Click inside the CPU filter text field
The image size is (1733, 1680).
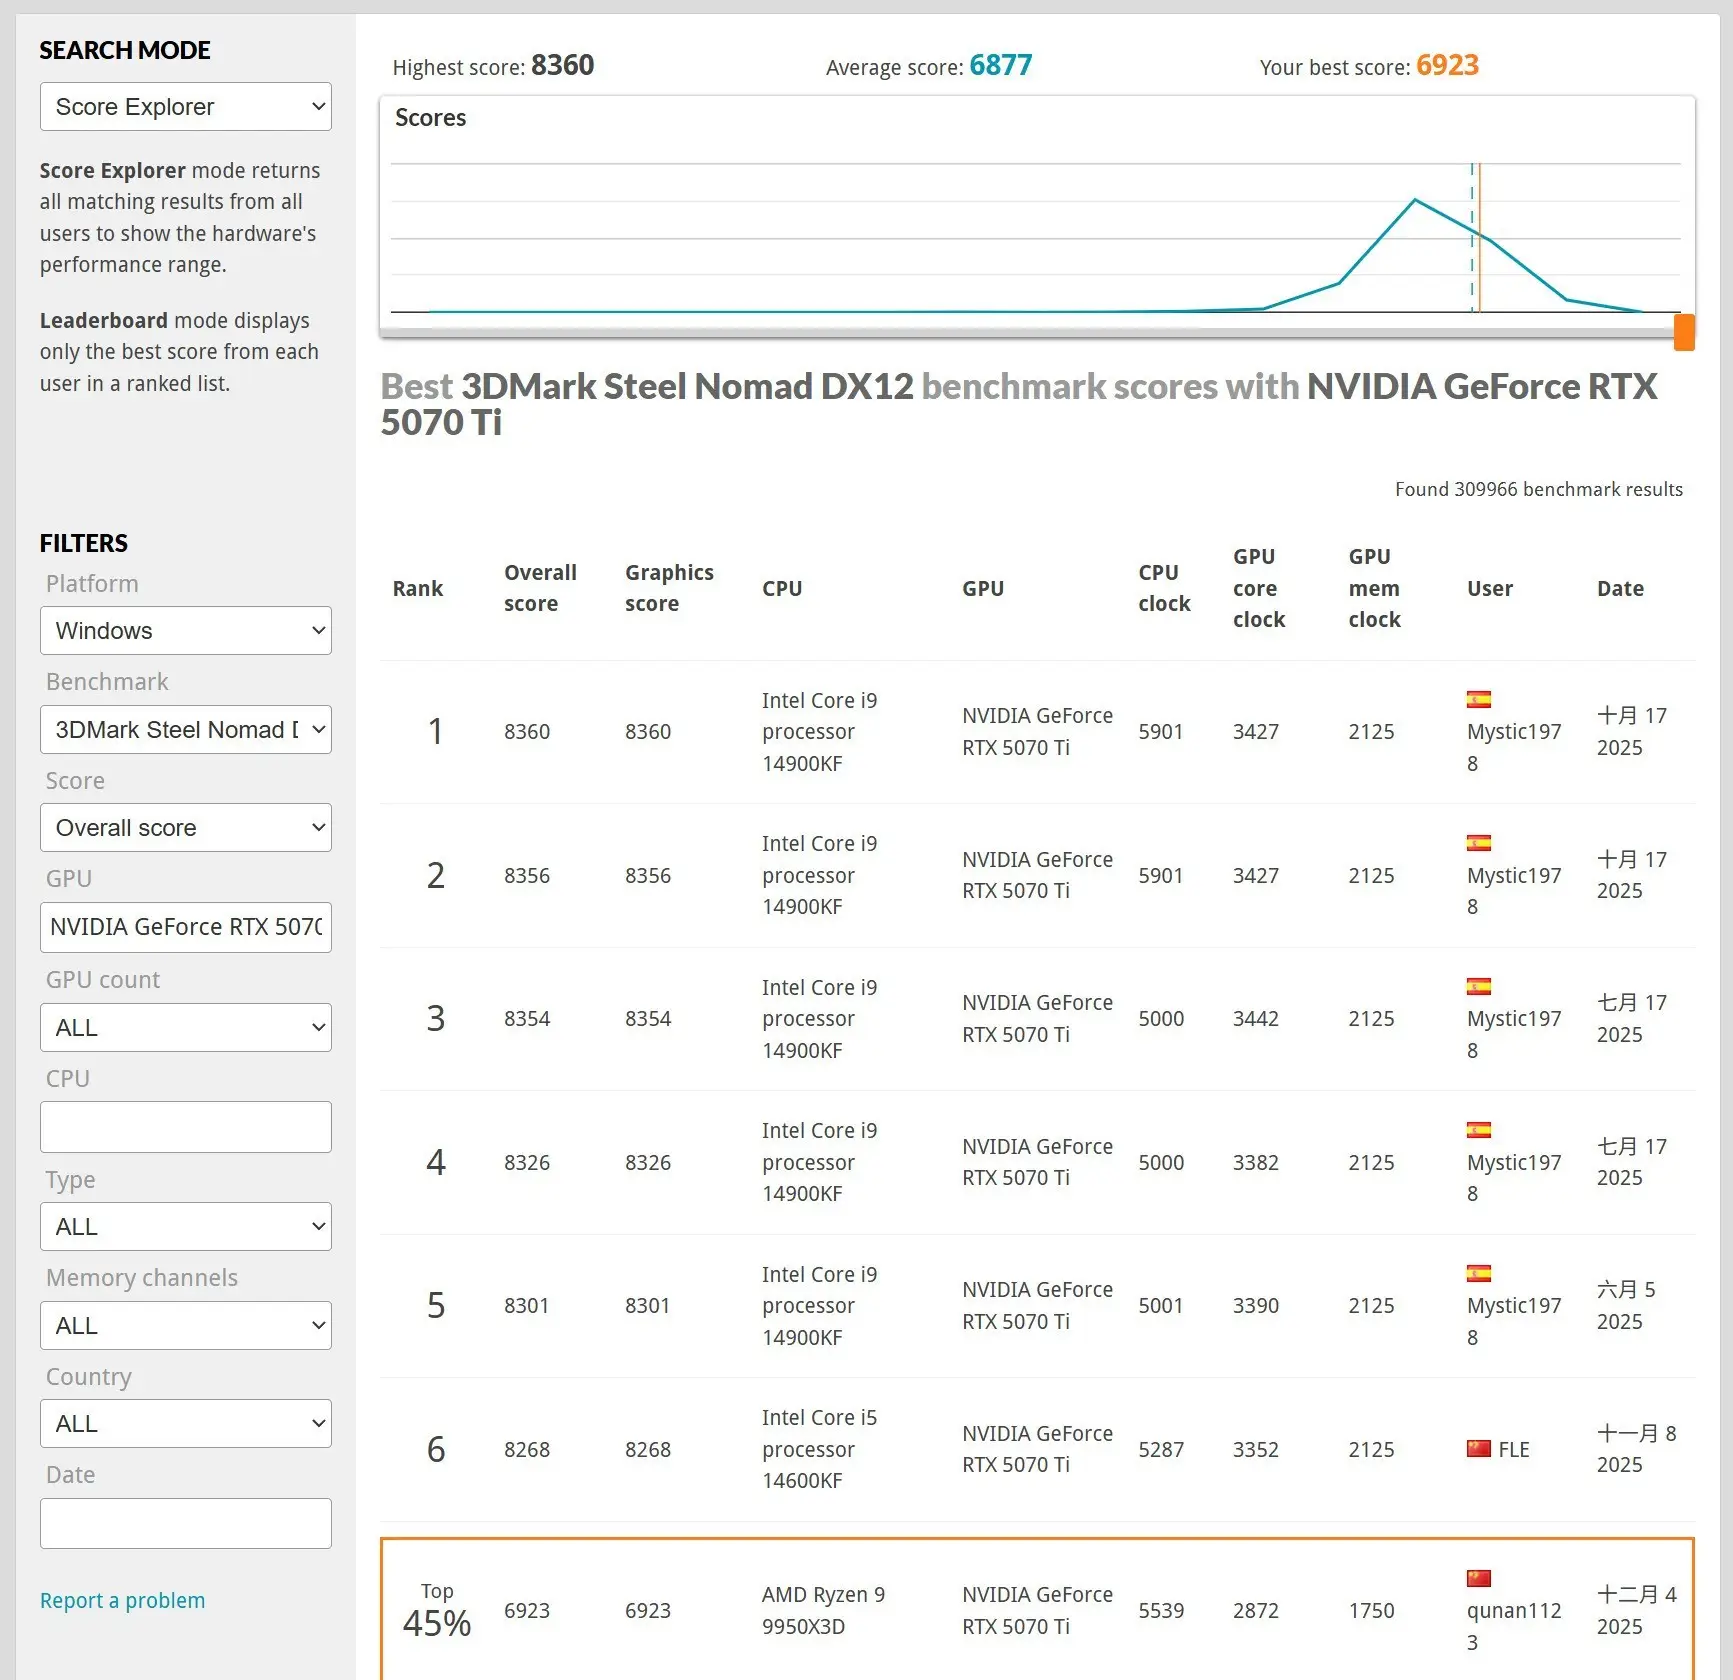point(186,1127)
